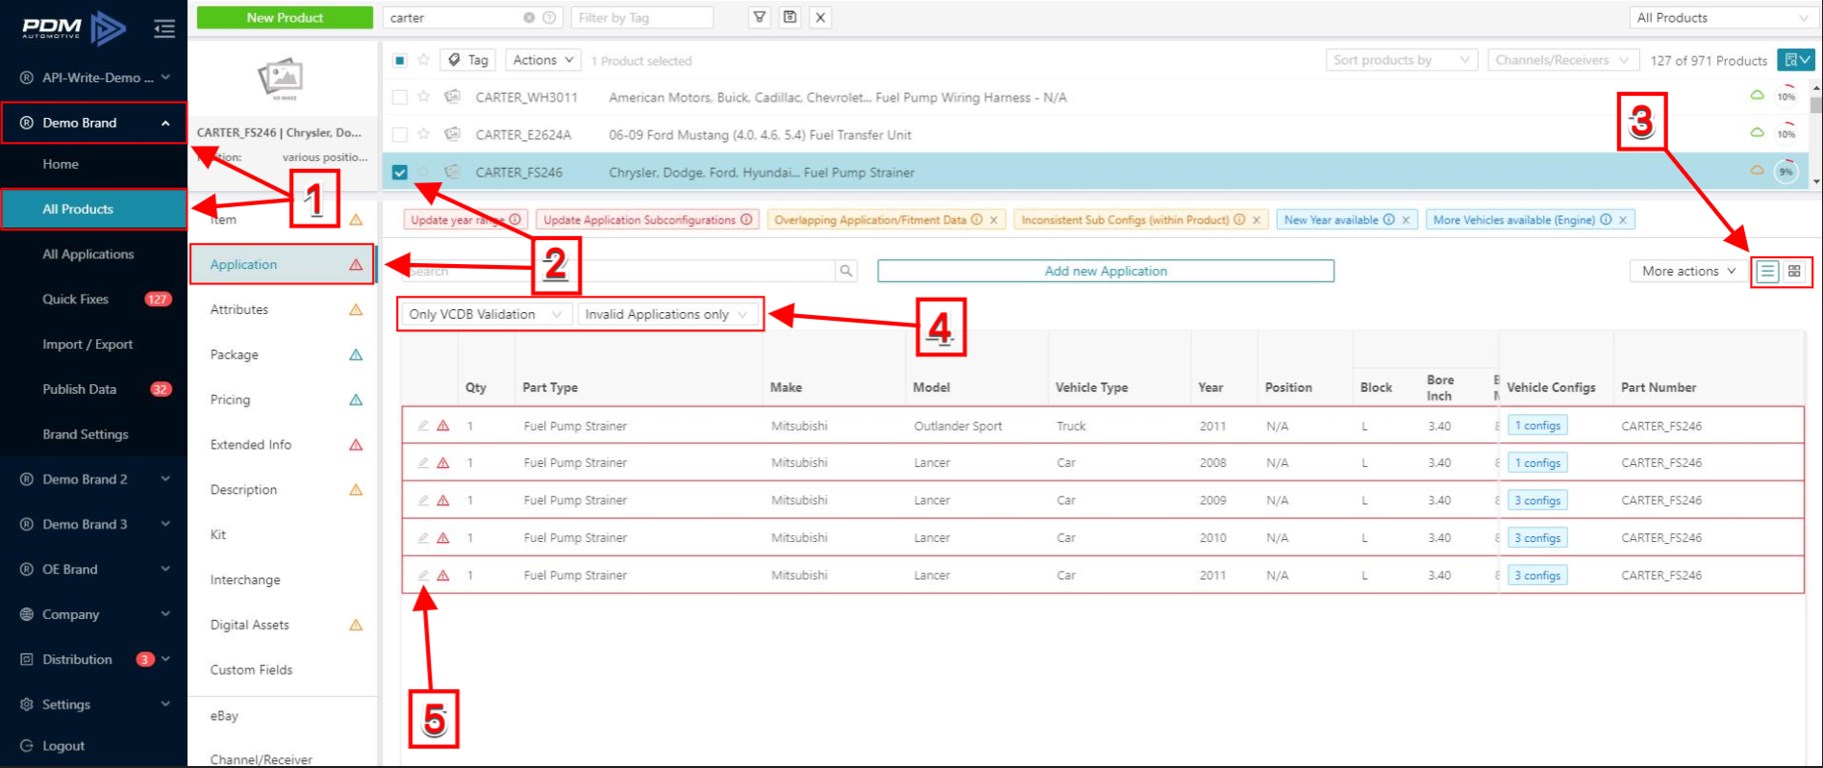Edit the Lancer 2008 application row
Screen dimensions: 1823x768
pyautogui.click(x=423, y=463)
